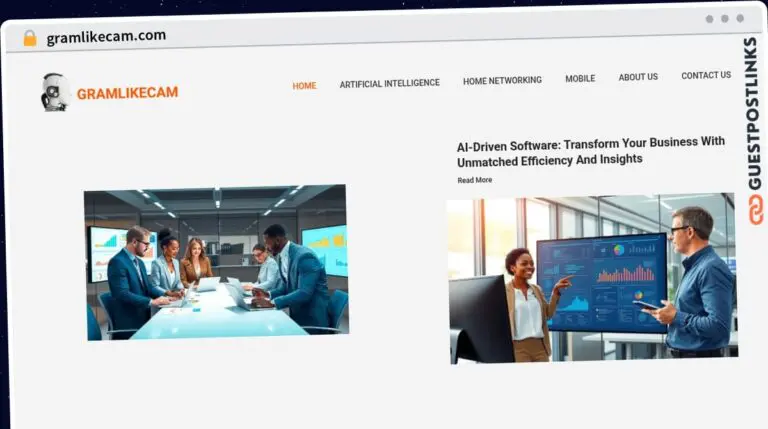The image size is (768, 429).
Task: Click the robot logo icon
Action: (54, 92)
